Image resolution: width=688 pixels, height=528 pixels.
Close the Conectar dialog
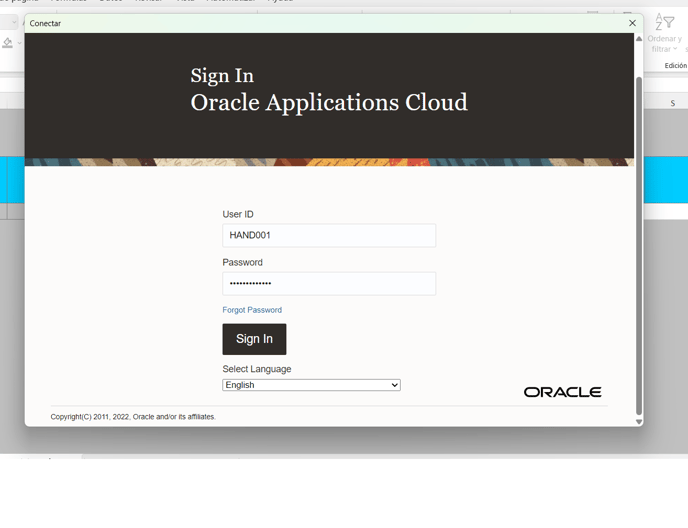click(x=632, y=23)
